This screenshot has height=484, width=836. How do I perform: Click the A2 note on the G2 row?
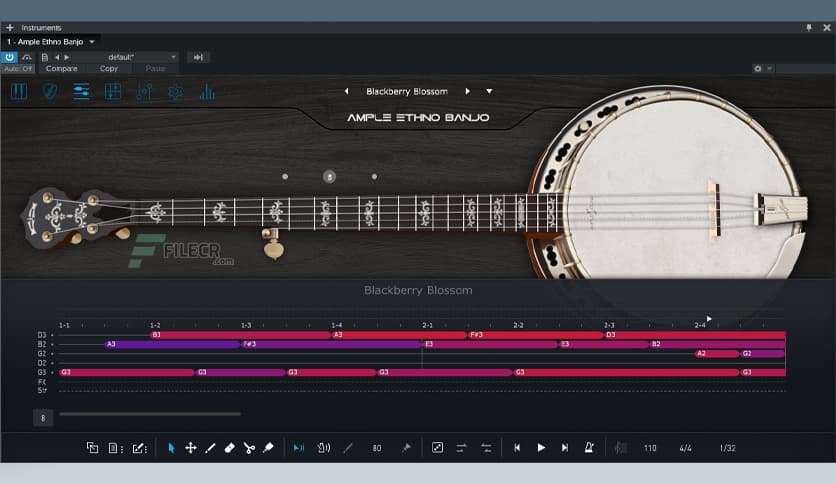pos(718,353)
